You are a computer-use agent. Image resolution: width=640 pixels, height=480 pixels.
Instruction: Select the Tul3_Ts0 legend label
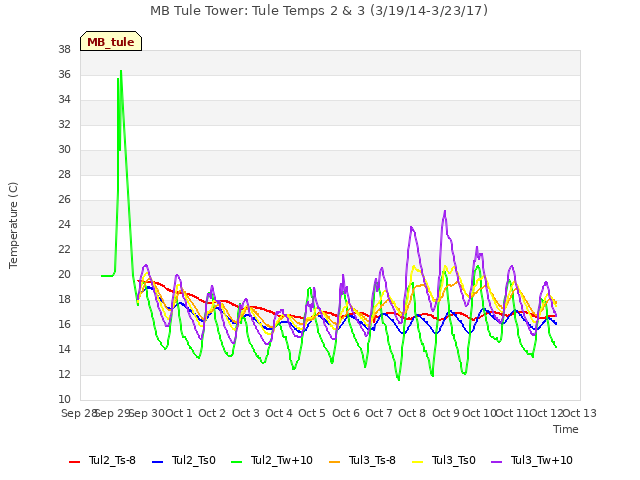454,460
